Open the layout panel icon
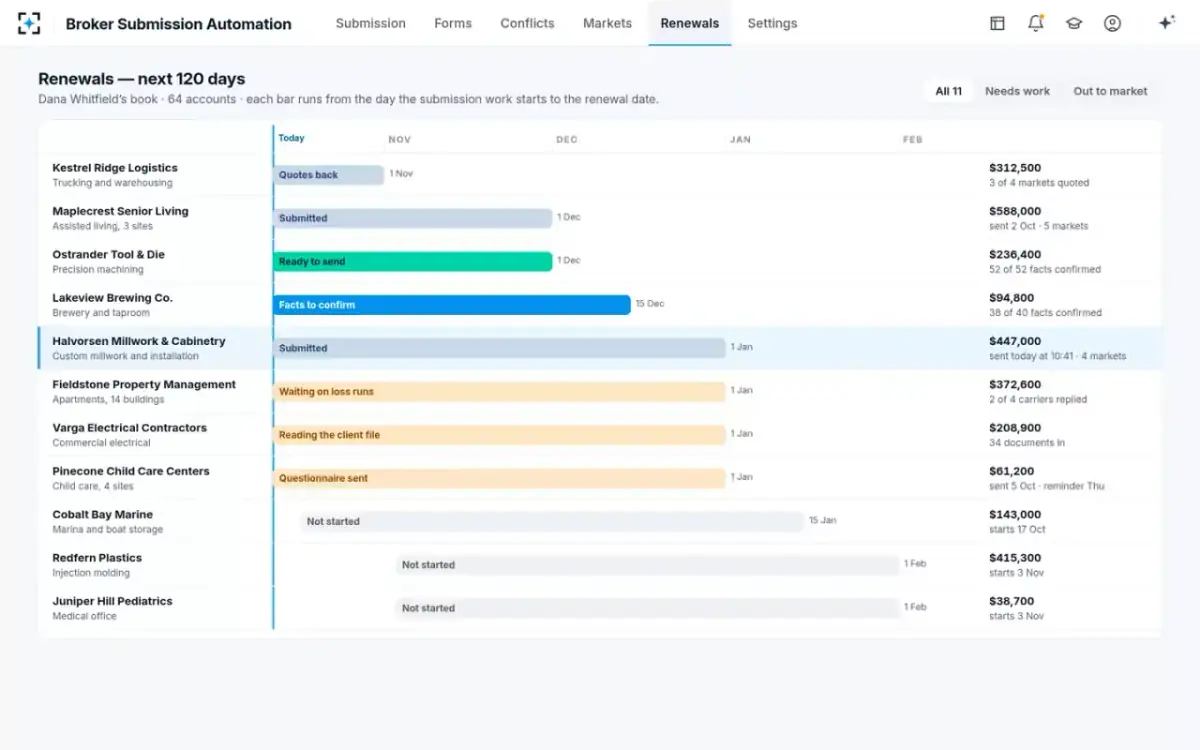 click(997, 23)
